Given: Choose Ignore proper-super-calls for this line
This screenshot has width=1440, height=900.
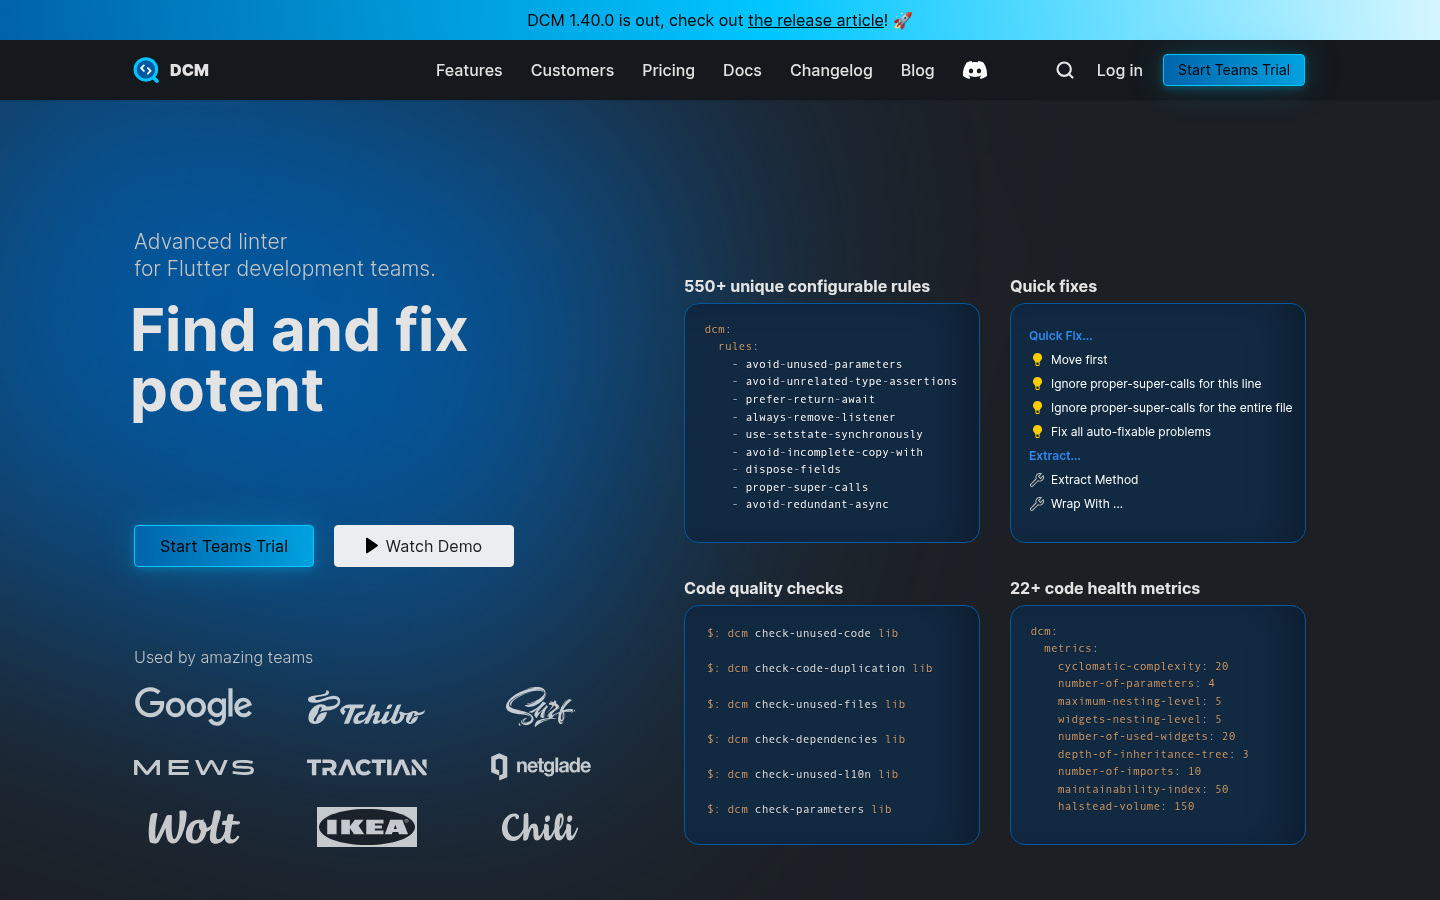Looking at the screenshot, I should pos(1156,384).
